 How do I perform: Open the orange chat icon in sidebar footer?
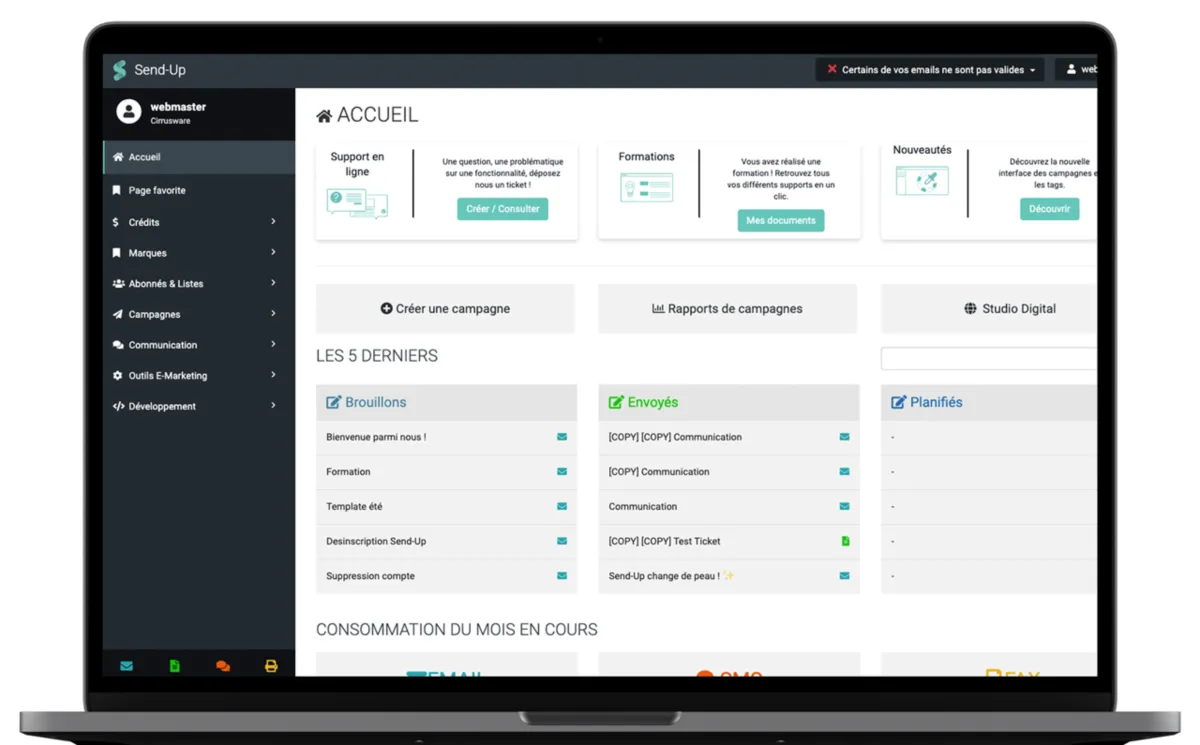point(223,666)
